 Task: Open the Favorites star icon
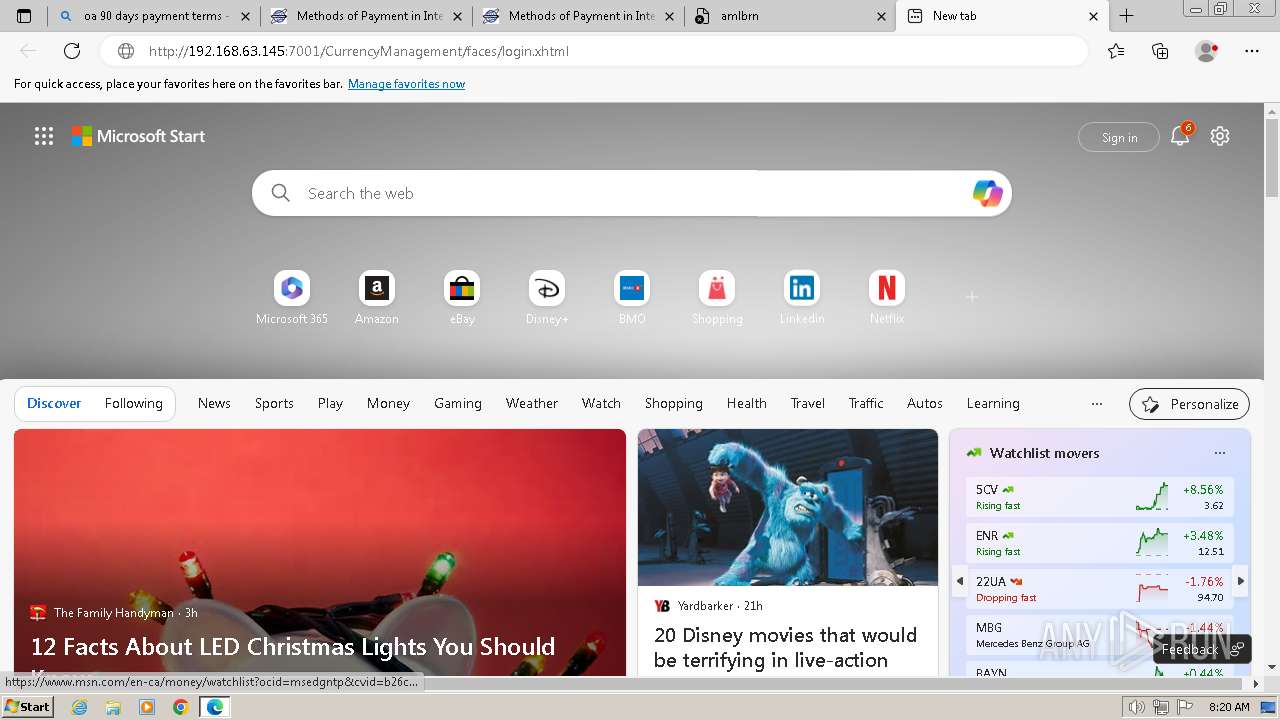pos(1116,51)
